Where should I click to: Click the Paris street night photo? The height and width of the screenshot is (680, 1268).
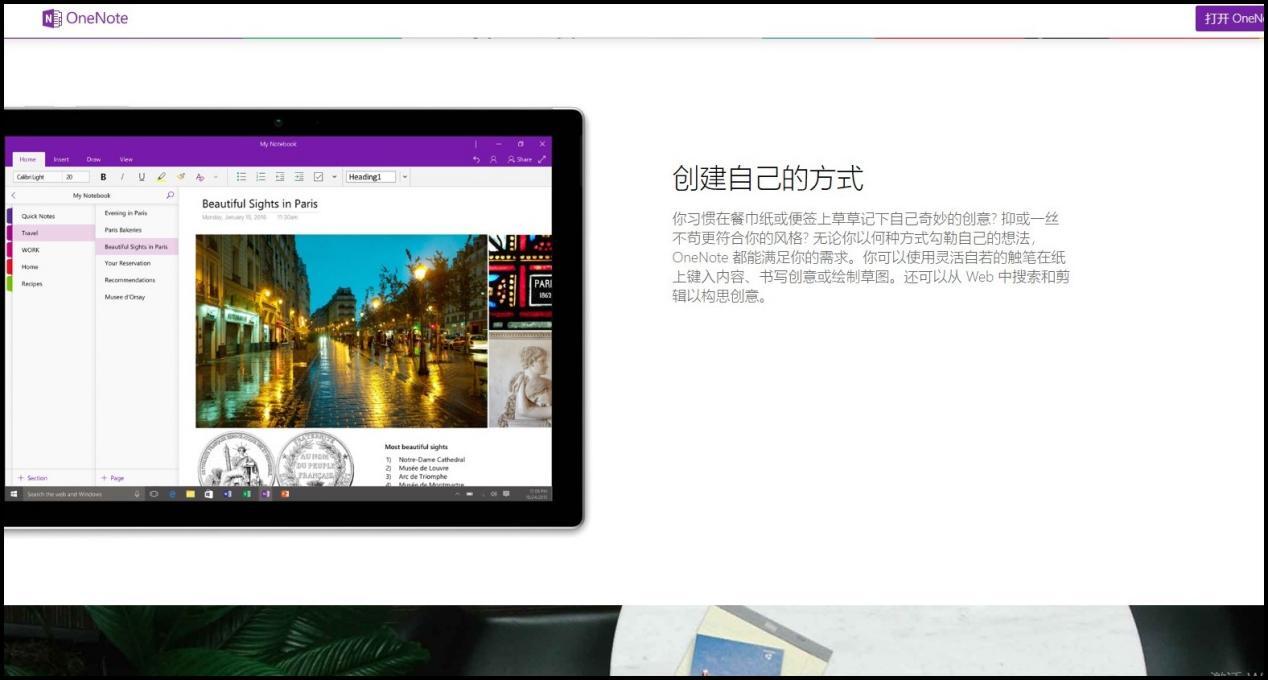coord(341,331)
